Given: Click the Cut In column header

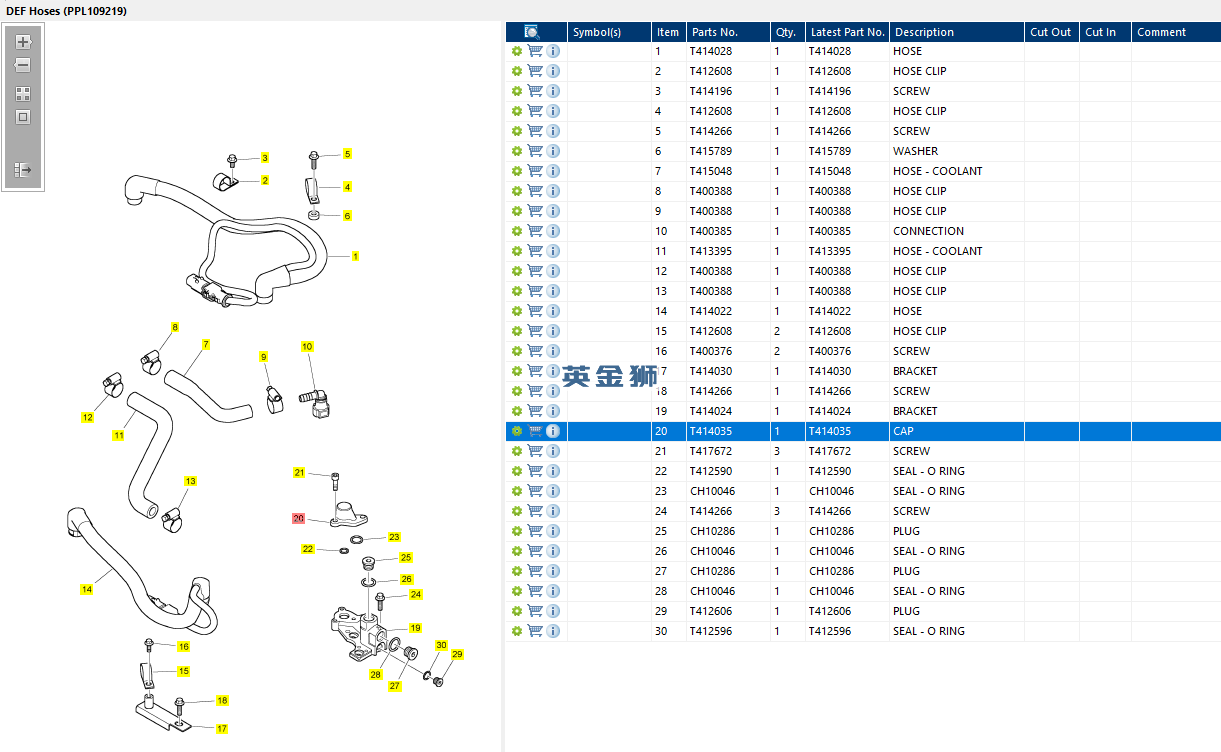Looking at the screenshot, I should (x=1105, y=32).
